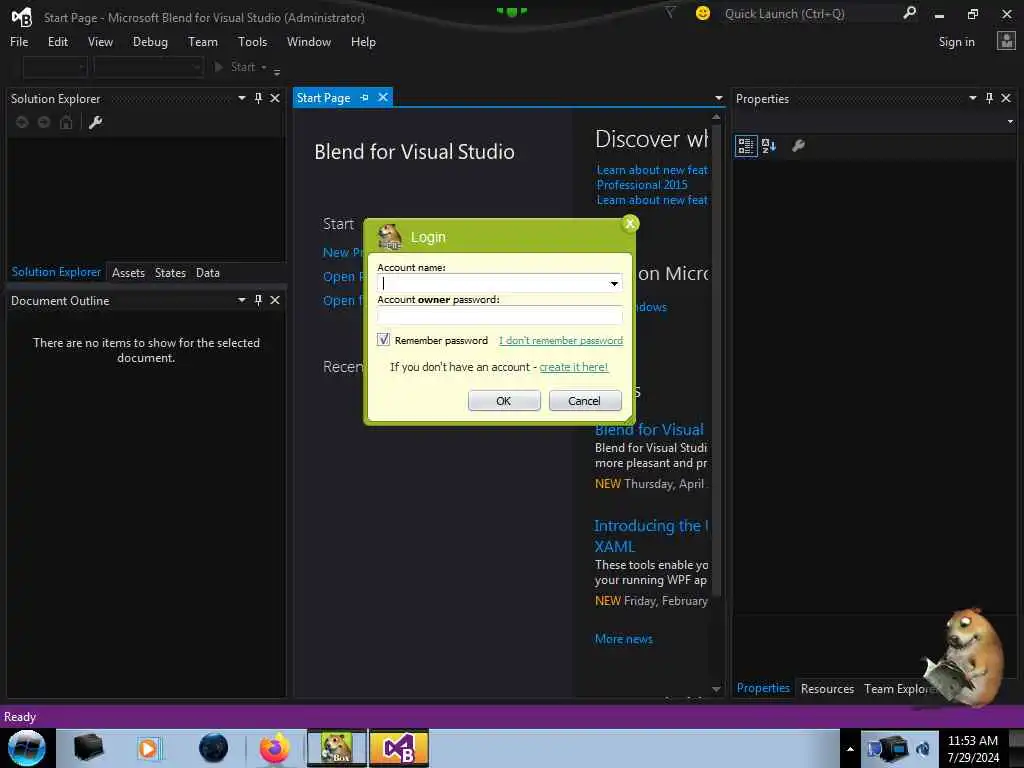Switch to the Resources tab
The height and width of the screenshot is (768, 1024).
827,689
